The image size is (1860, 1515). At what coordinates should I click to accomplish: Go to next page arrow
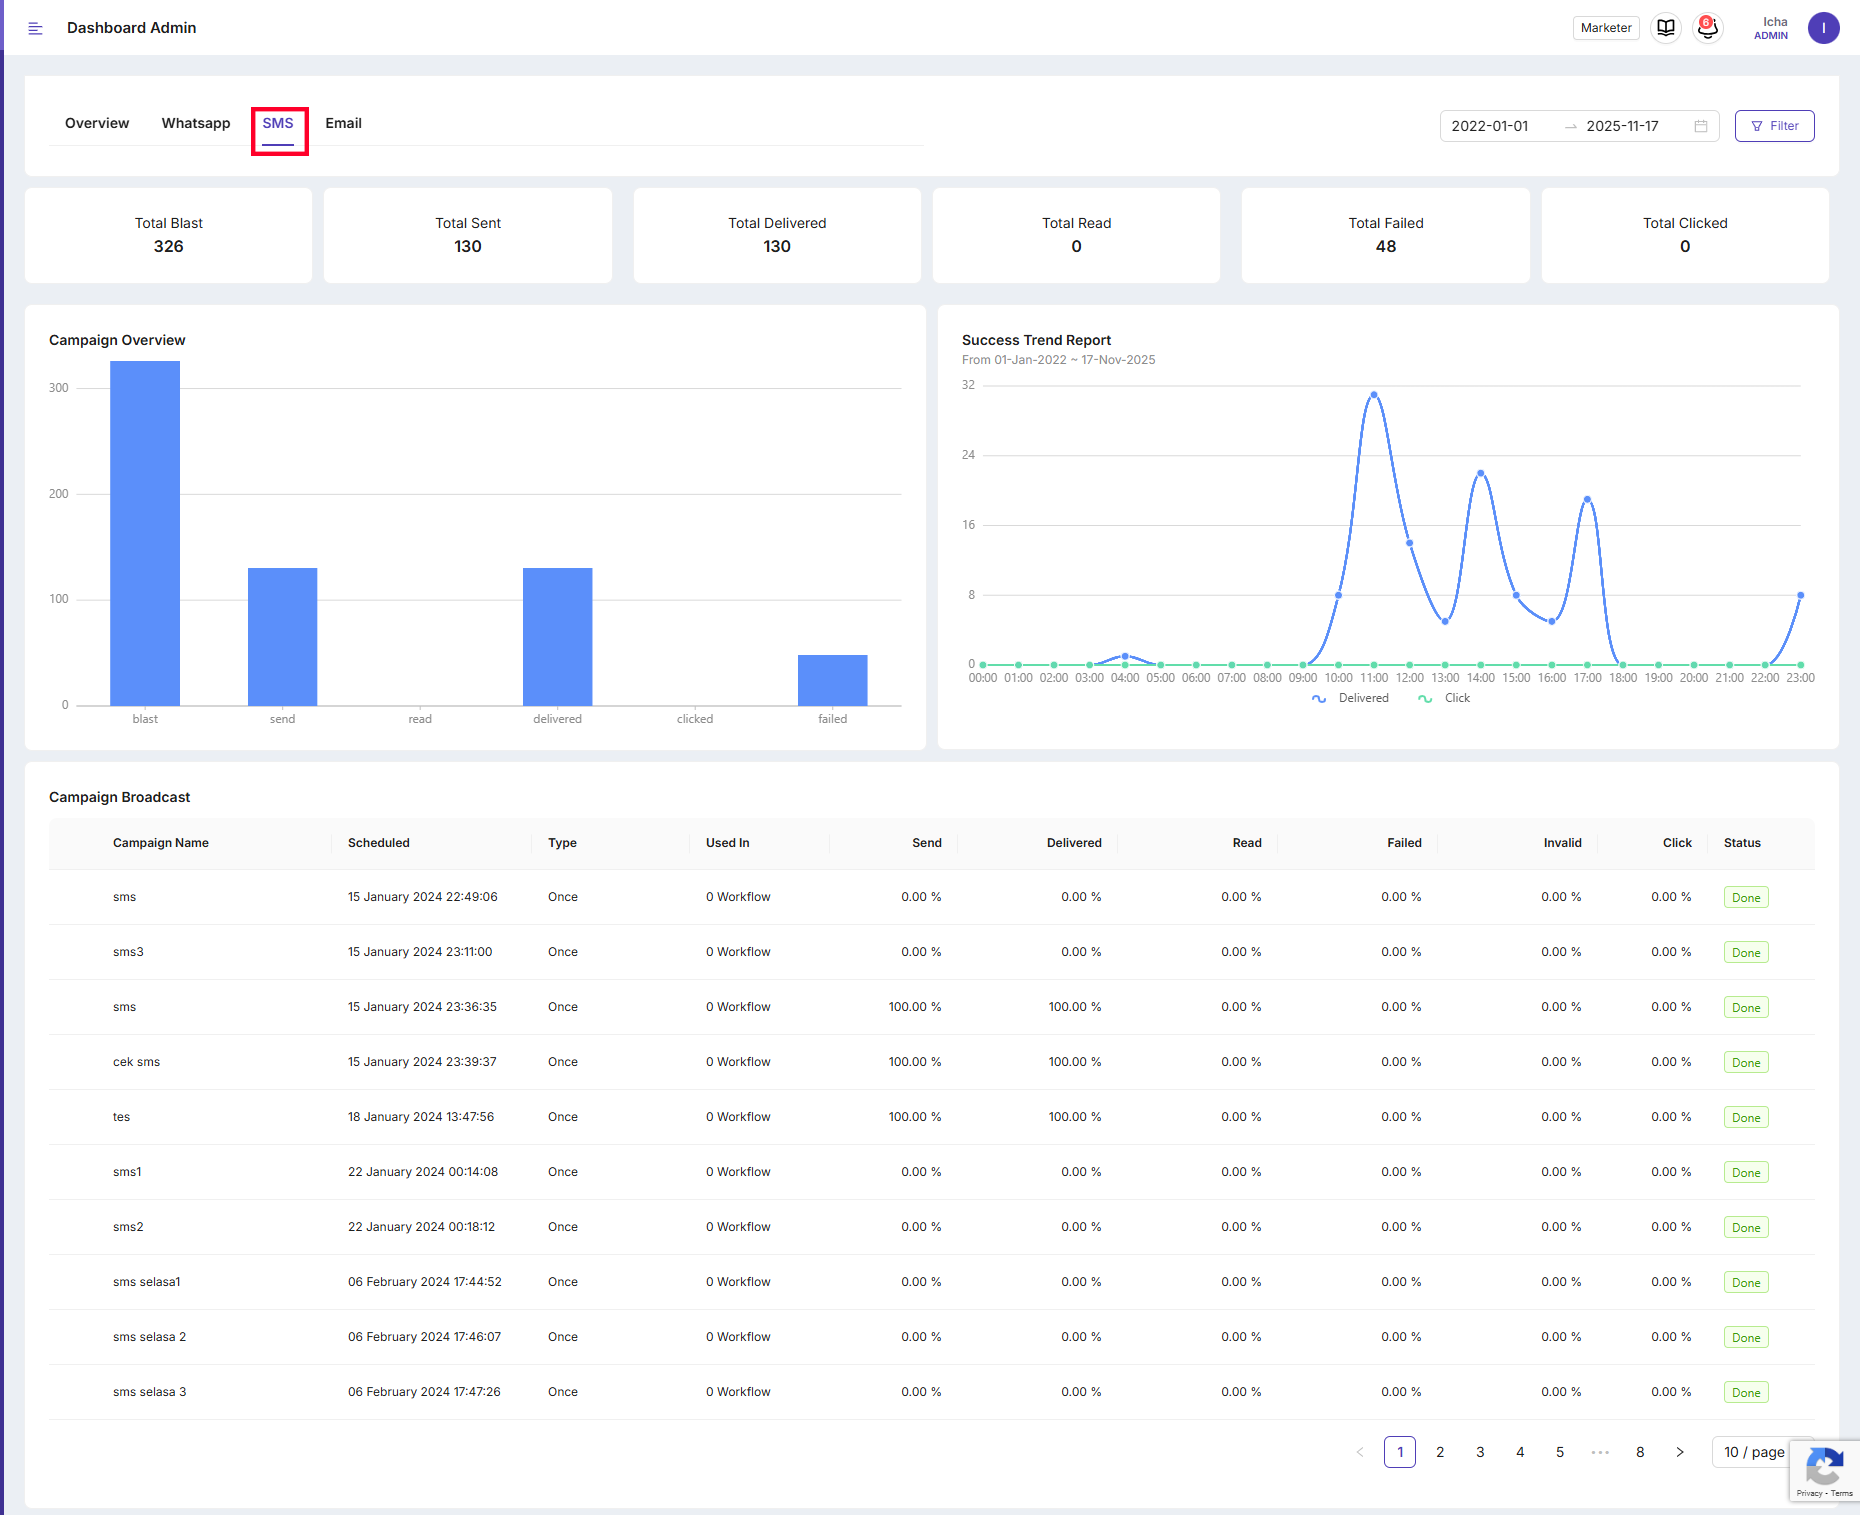pyautogui.click(x=1680, y=1452)
